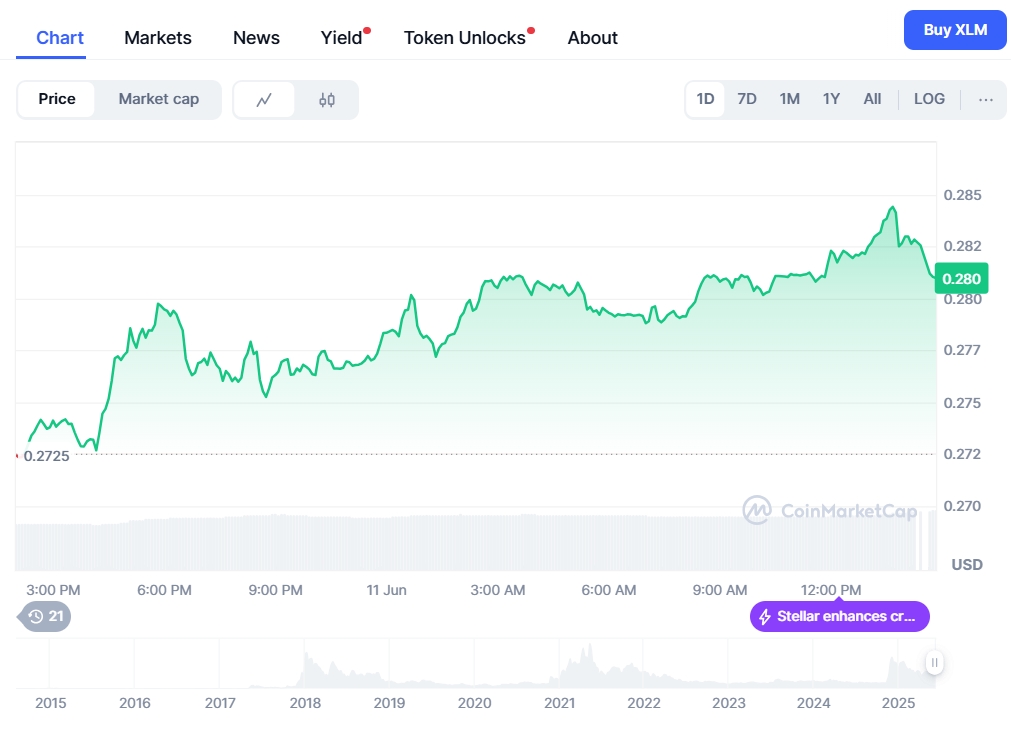
Task: Go to the News tab
Action: 256,38
